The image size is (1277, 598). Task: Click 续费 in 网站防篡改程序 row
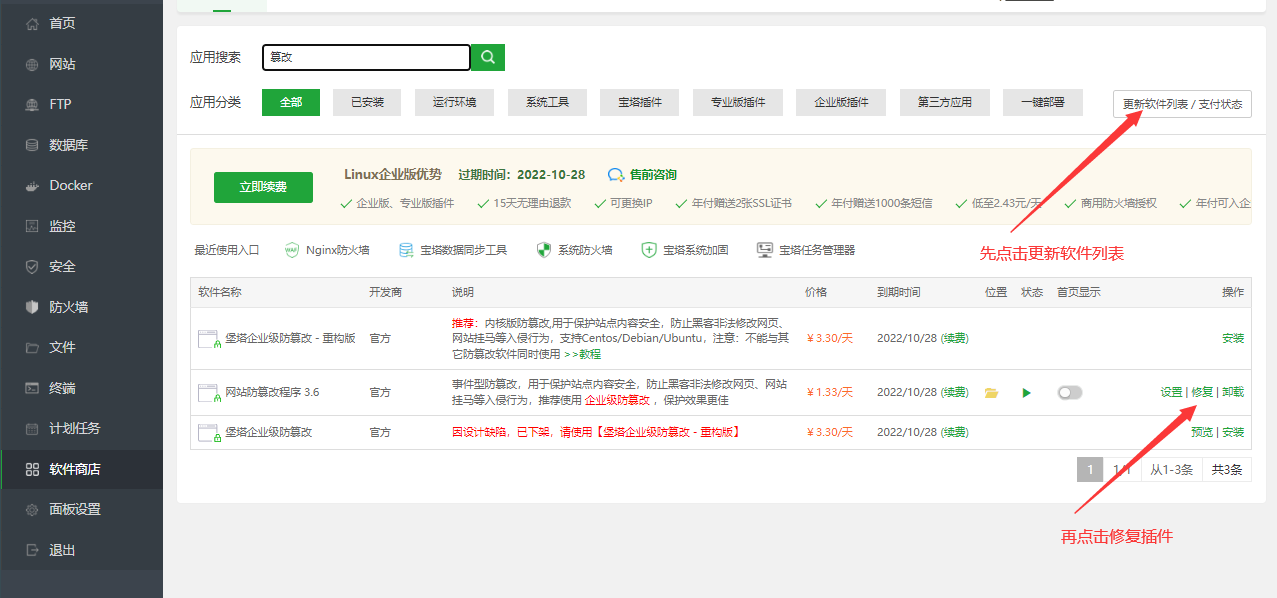955,393
